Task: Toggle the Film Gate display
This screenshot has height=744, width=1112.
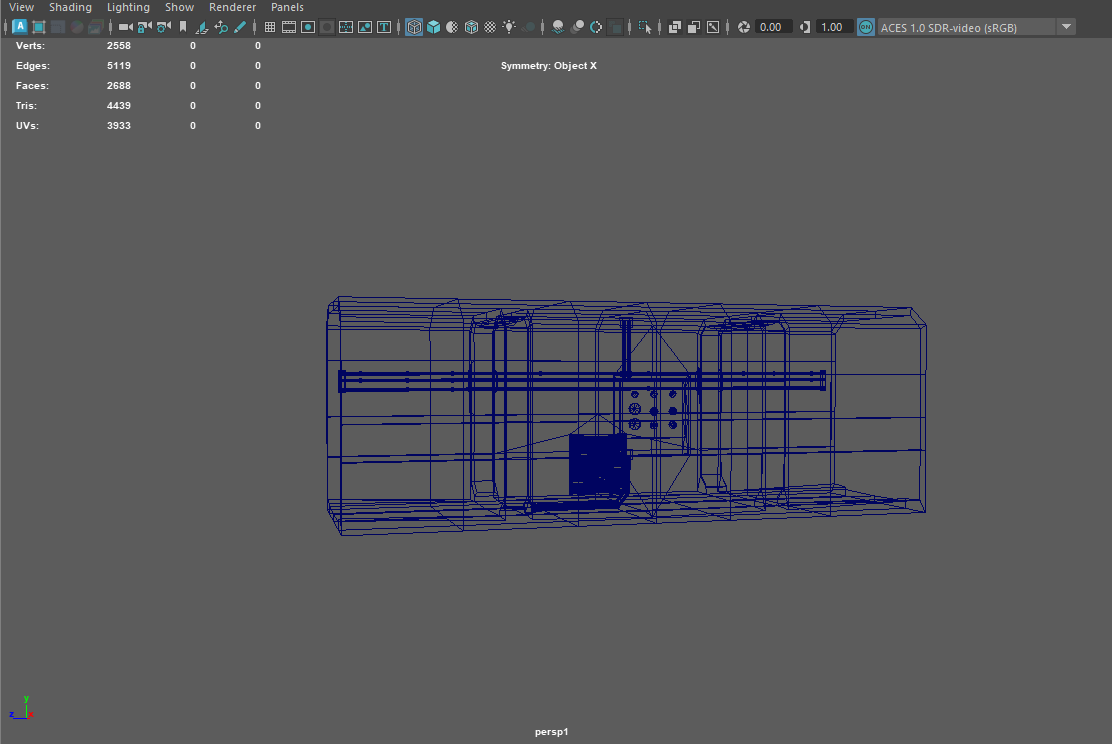Action: (x=289, y=27)
